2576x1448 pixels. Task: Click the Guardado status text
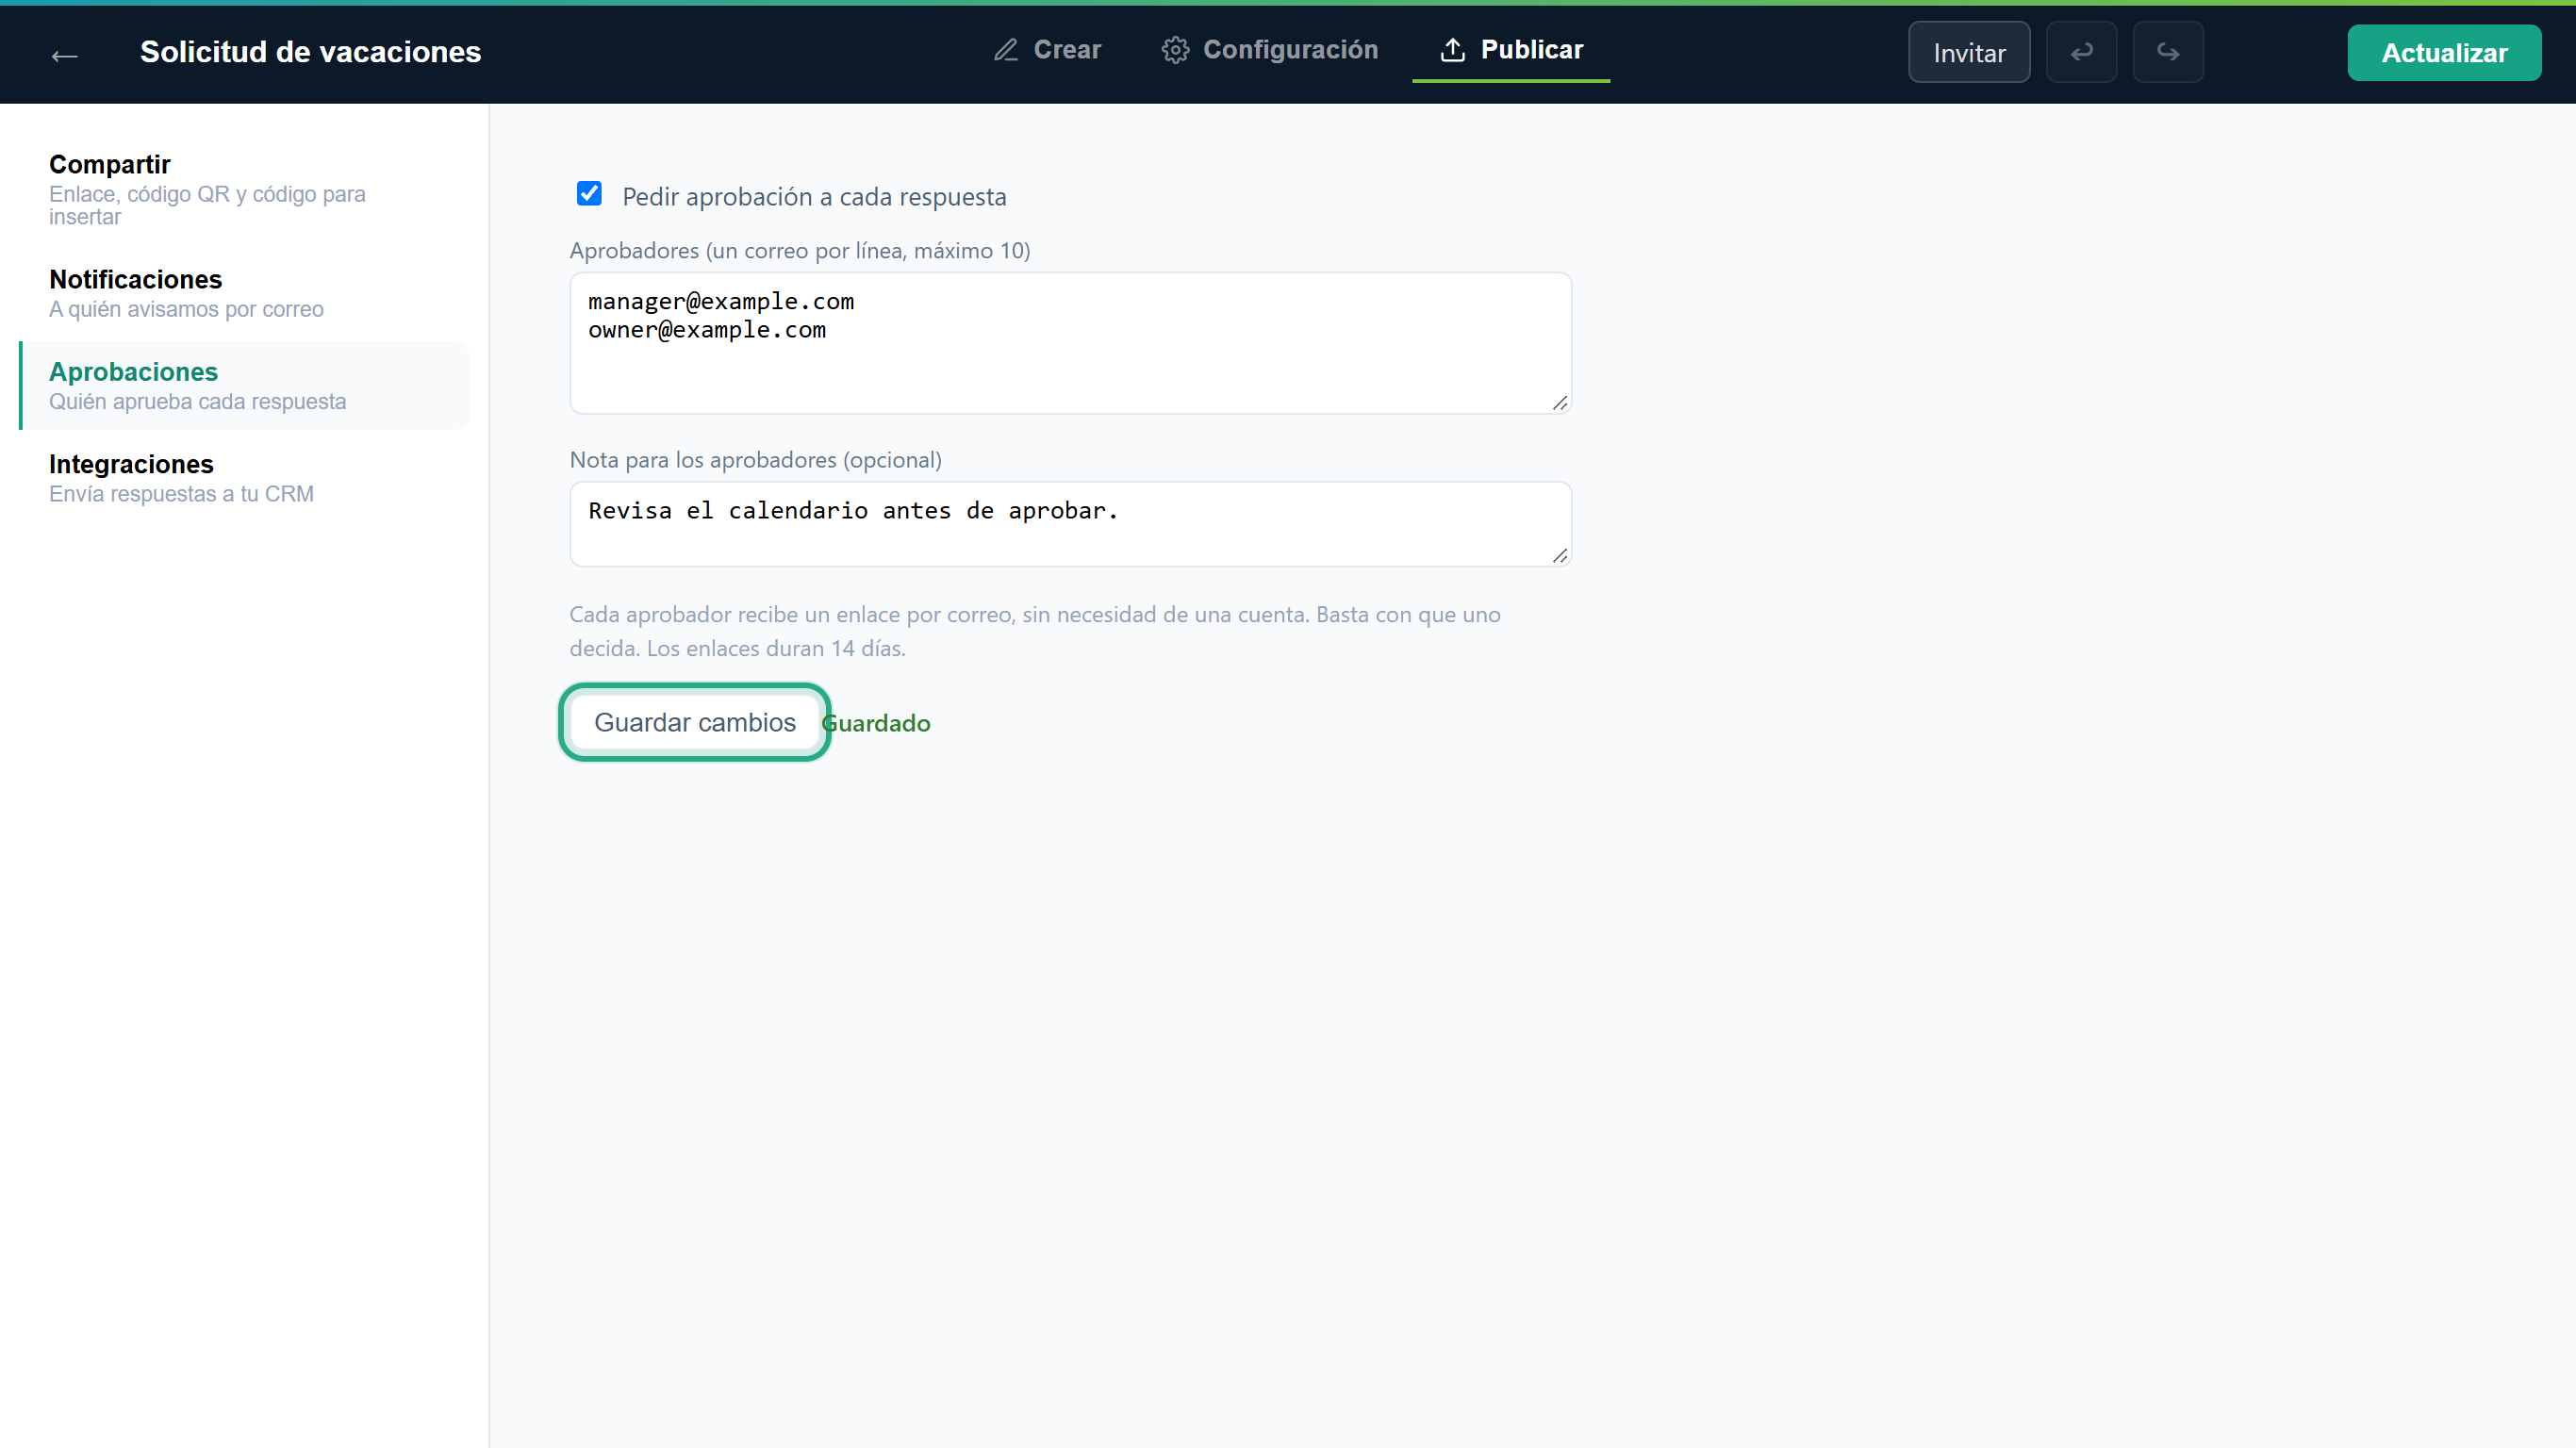click(877, 723)
